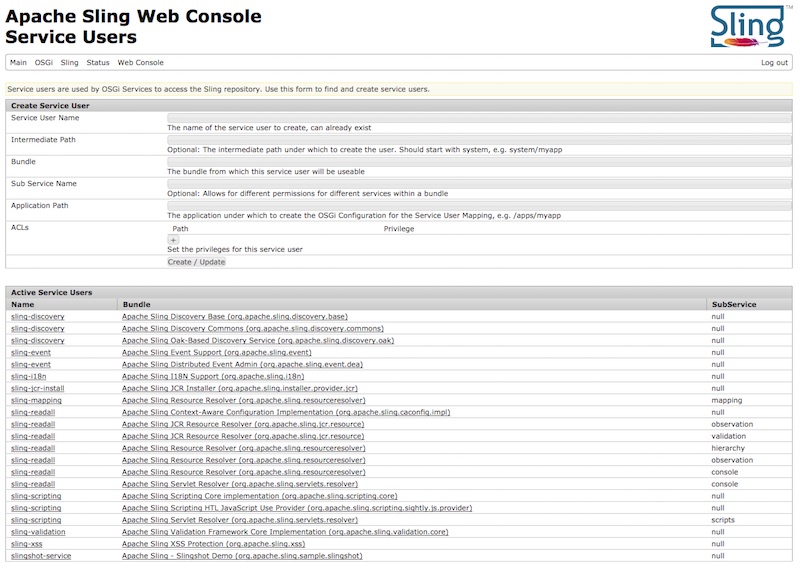Open the sling-jcr-install service user
This screenshot has height=573, width=800.
(x=38, y=388)
